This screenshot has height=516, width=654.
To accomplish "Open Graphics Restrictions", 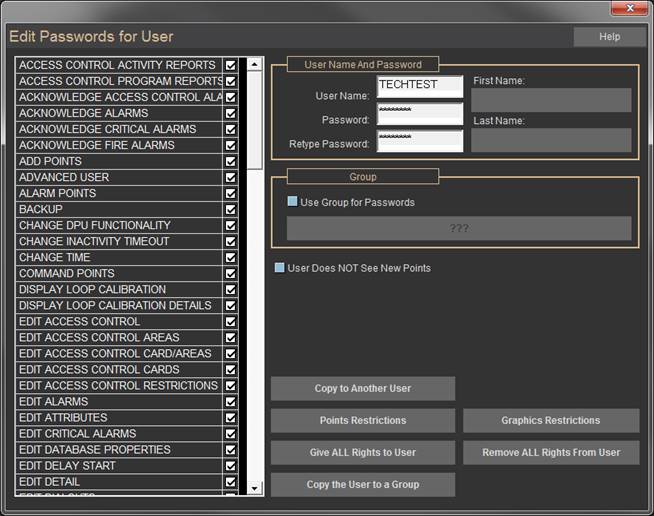I will coord(550,420).
